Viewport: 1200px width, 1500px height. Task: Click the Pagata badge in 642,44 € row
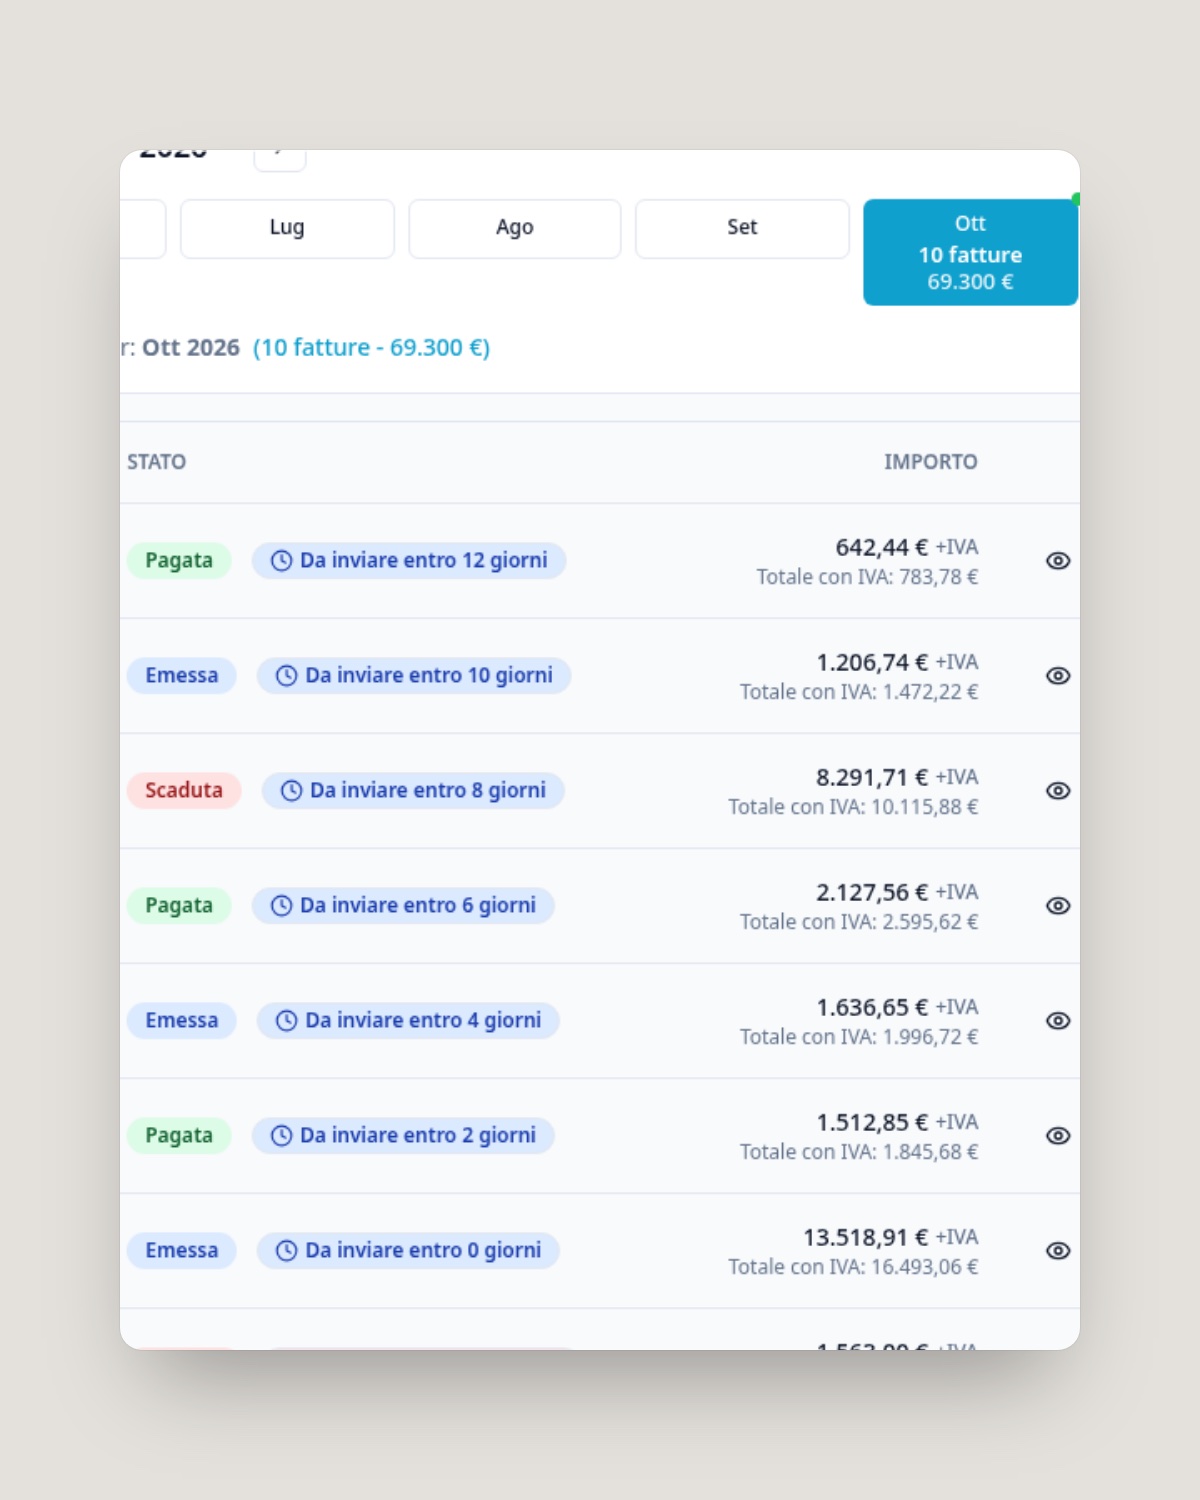click(x=179, y=561)
